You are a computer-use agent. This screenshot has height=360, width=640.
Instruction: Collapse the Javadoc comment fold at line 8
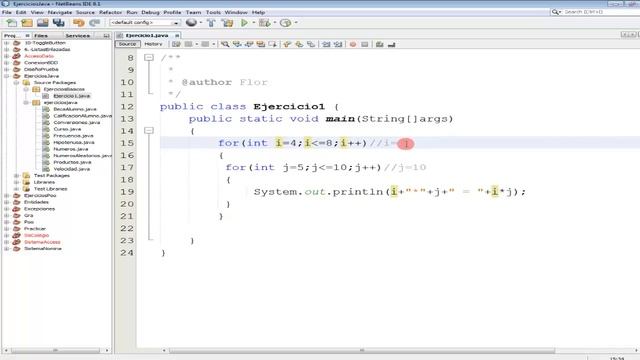(x=149, y=58)
